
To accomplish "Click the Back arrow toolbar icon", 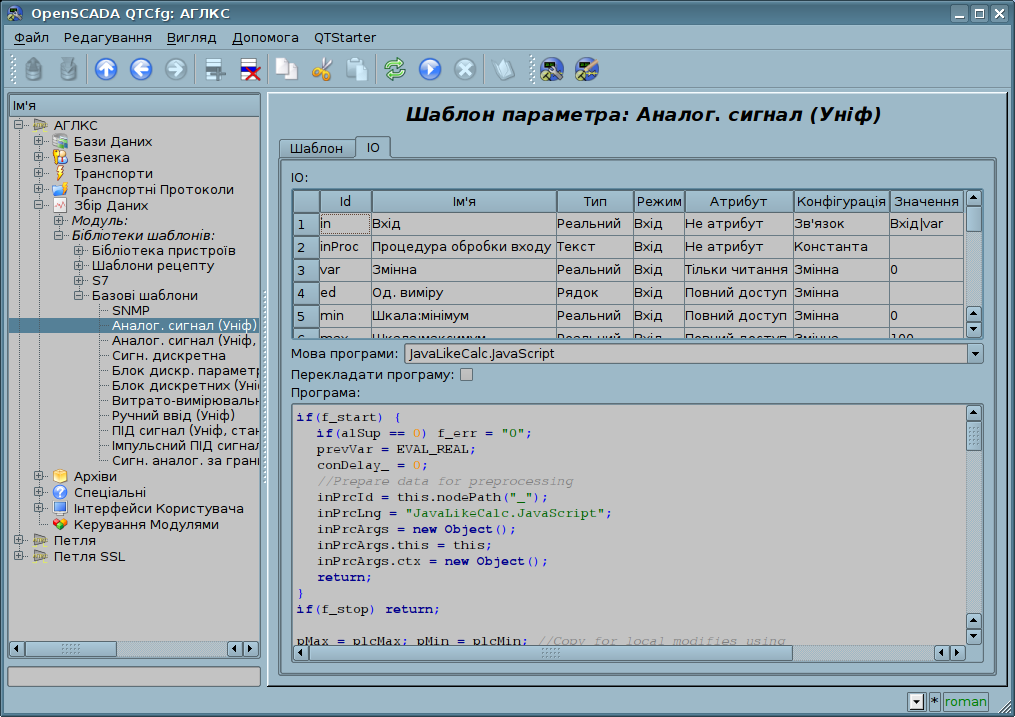I will point(141,69).
